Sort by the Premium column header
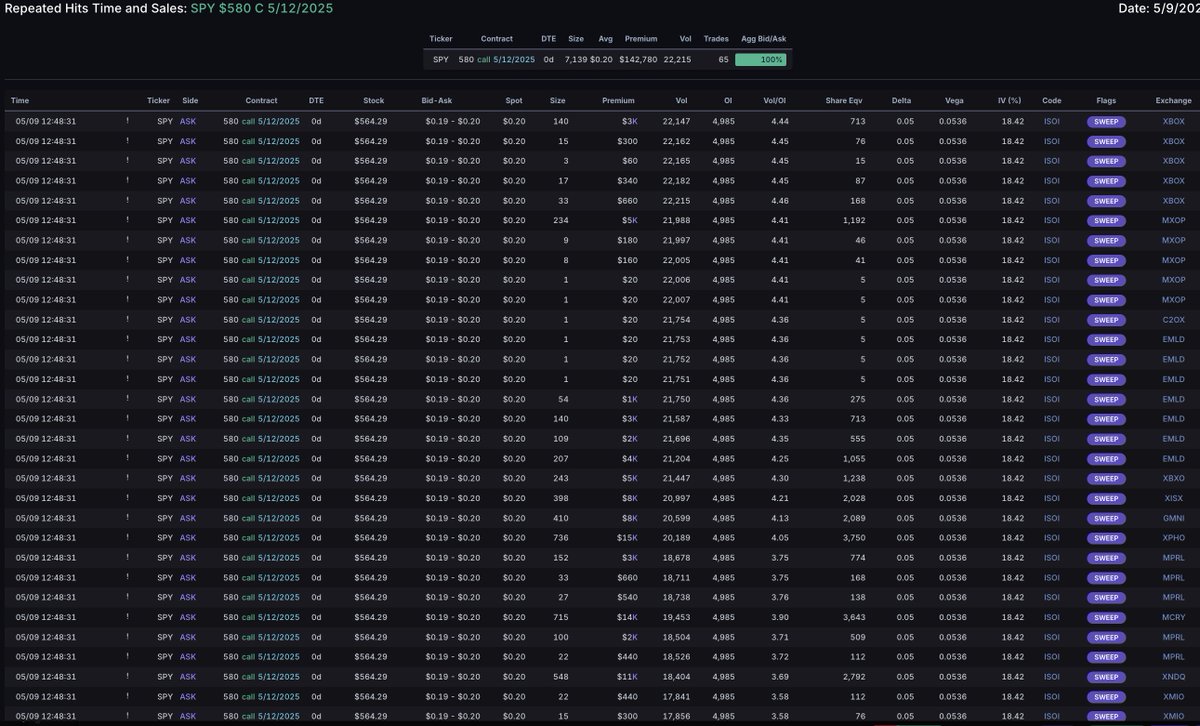 (x=618, y=100)
